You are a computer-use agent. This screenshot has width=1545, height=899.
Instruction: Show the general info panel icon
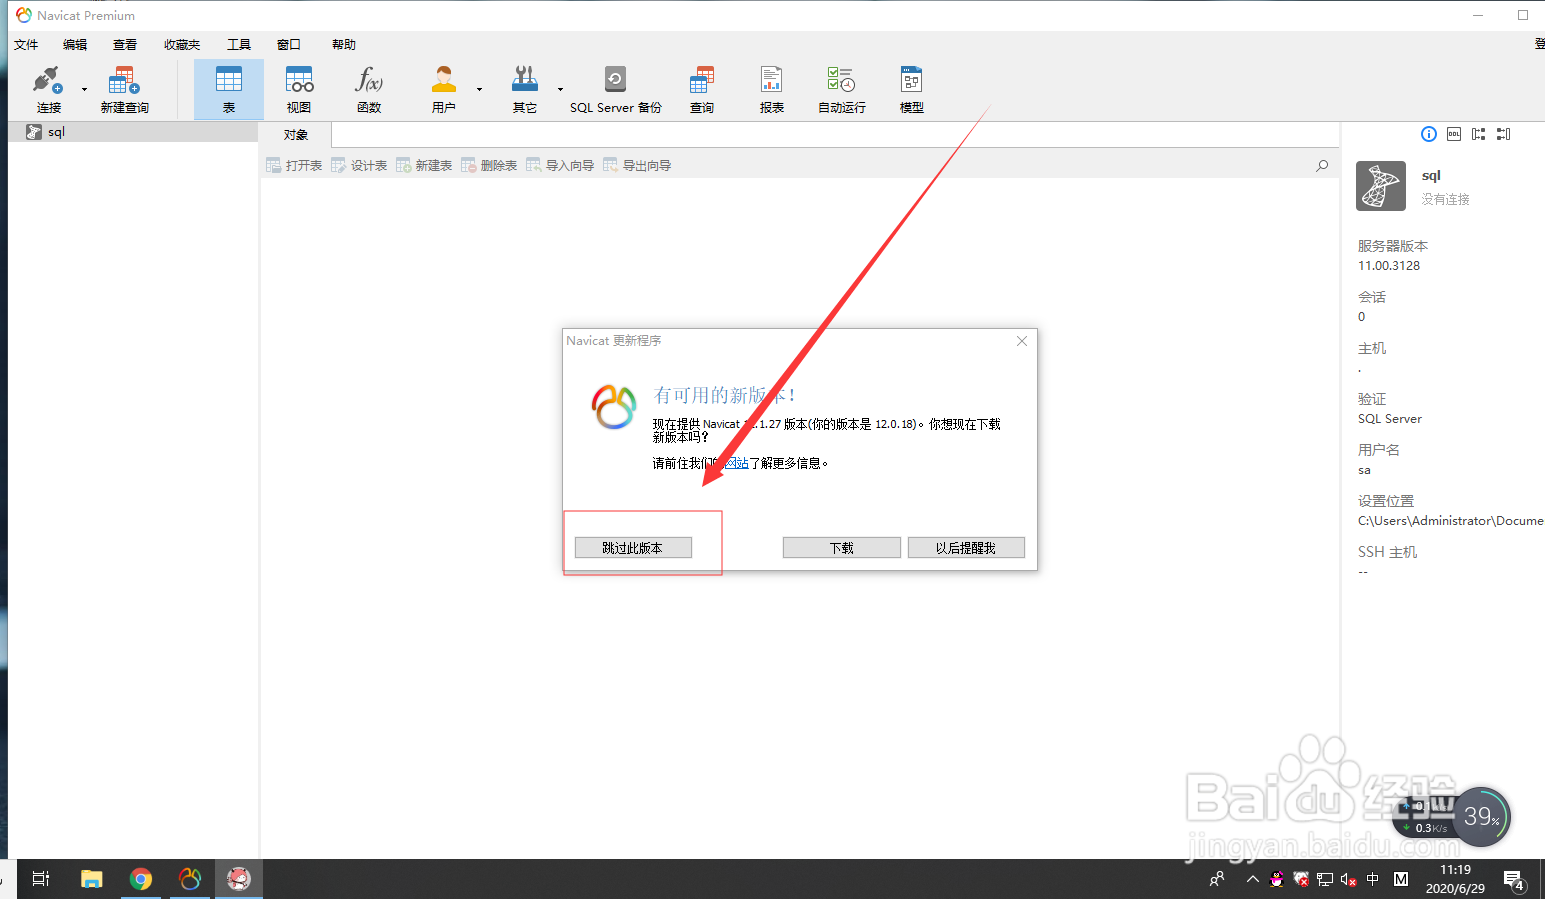pyautogui.click(x=1429, y=134)
